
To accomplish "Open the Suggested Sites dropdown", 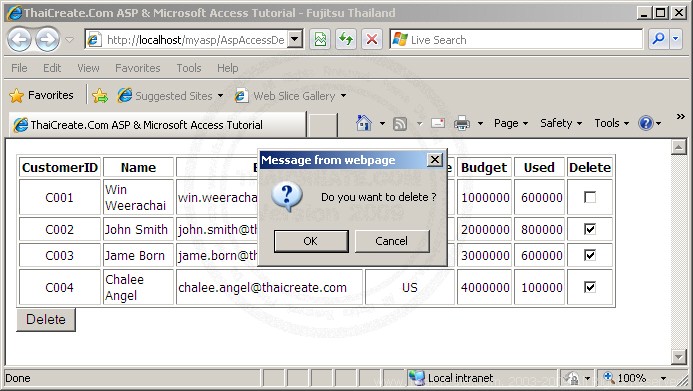I will pos(170,95).
